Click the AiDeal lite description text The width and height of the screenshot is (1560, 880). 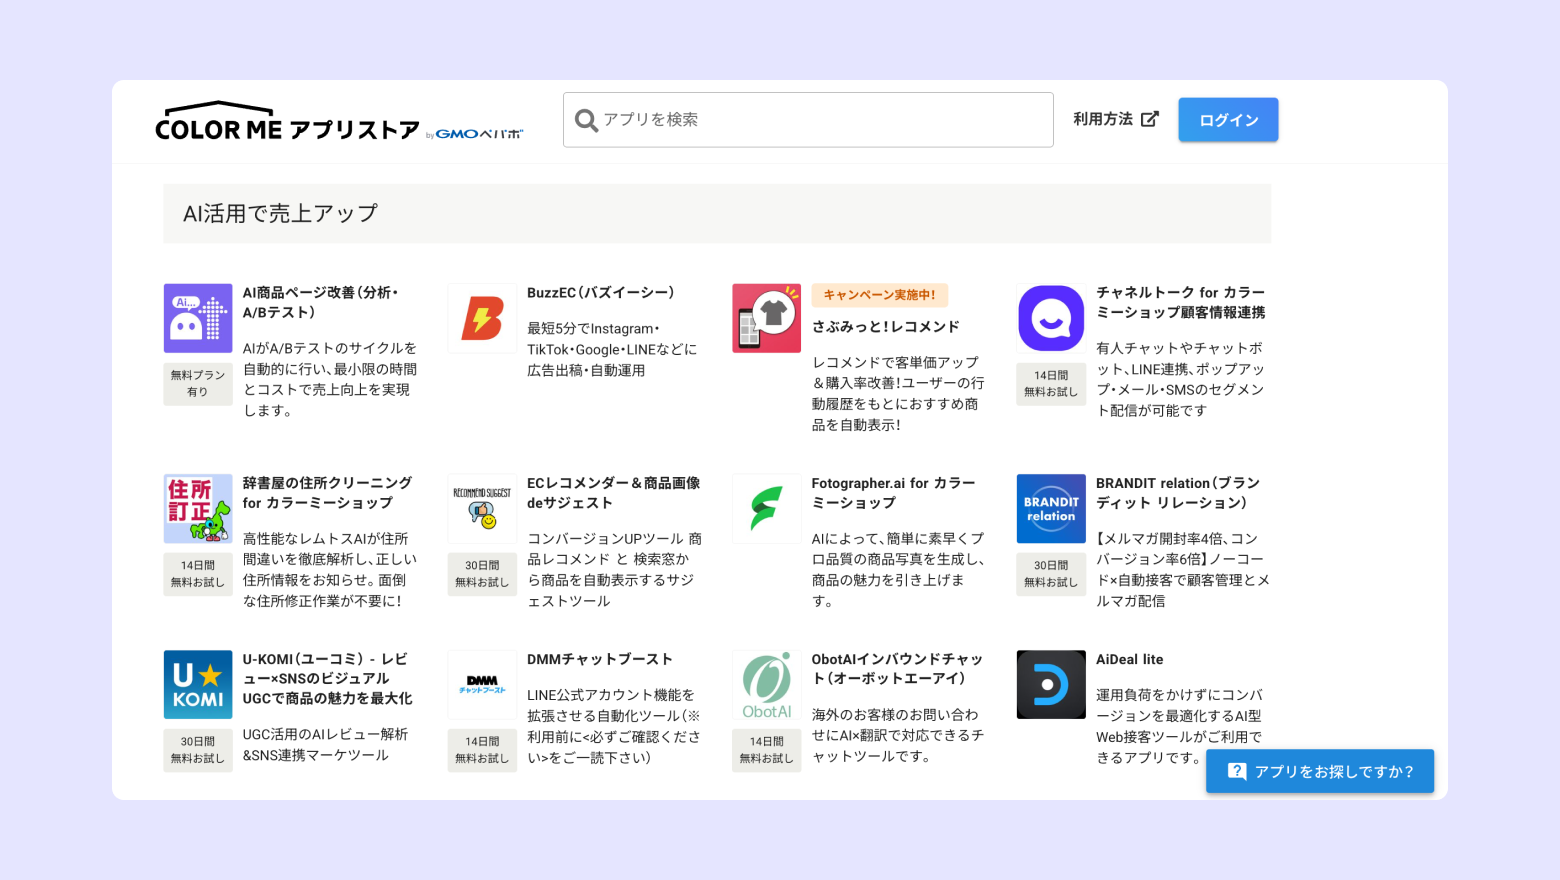1179,726
